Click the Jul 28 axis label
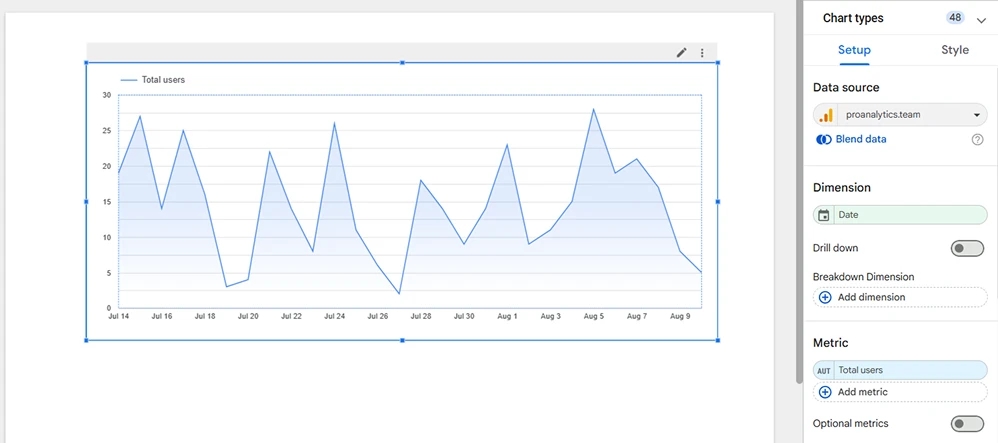 click(x=421, y=316)
